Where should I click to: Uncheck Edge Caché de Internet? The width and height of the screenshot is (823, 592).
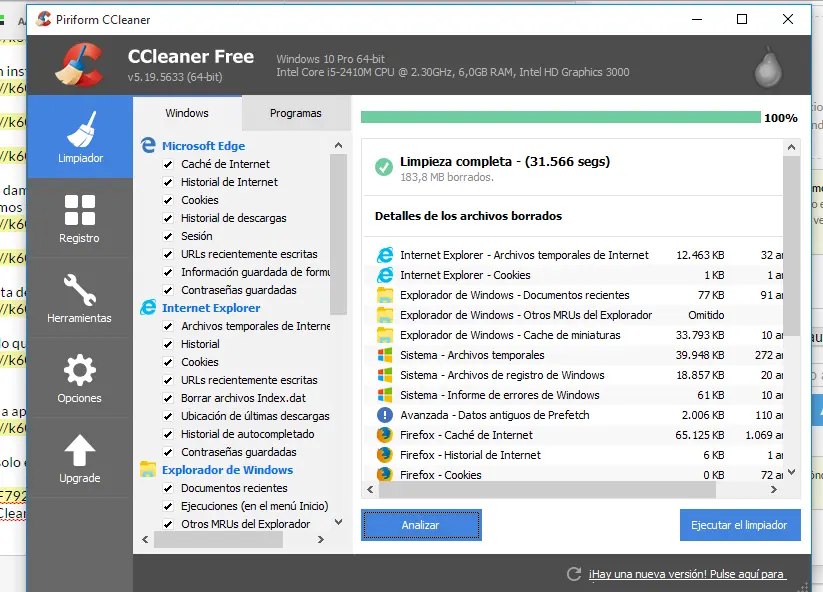tap(168, 164)
